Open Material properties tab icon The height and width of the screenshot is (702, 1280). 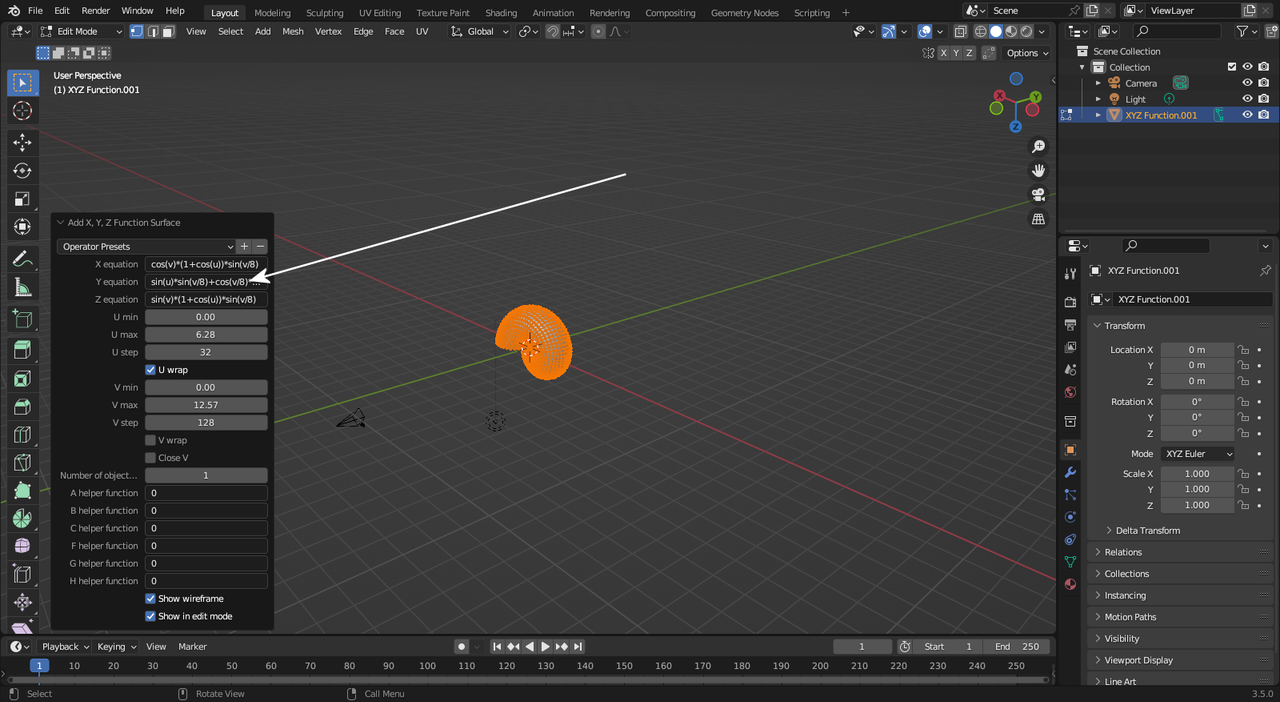[x=1070, y=584]
